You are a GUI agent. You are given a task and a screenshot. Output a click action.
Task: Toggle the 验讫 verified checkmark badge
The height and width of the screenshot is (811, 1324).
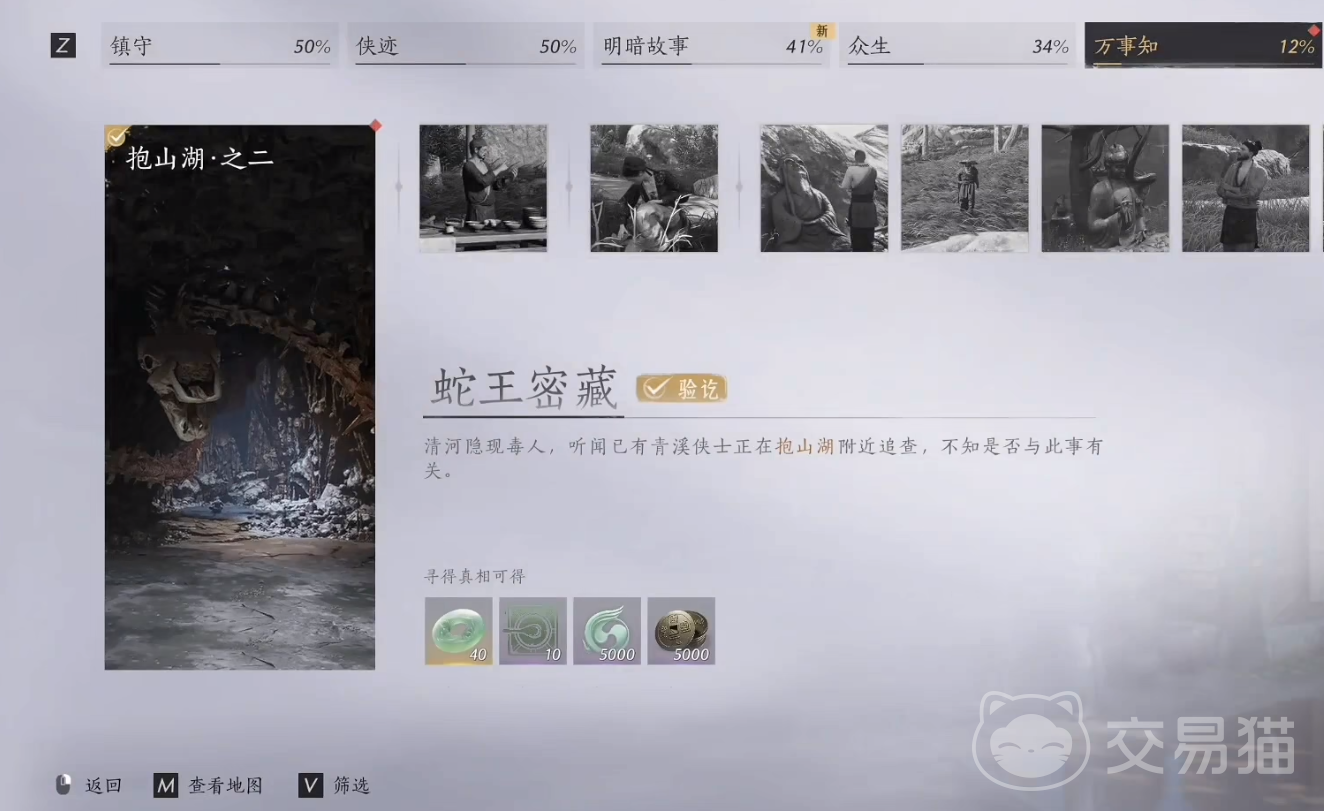click(x=682, y=389)
